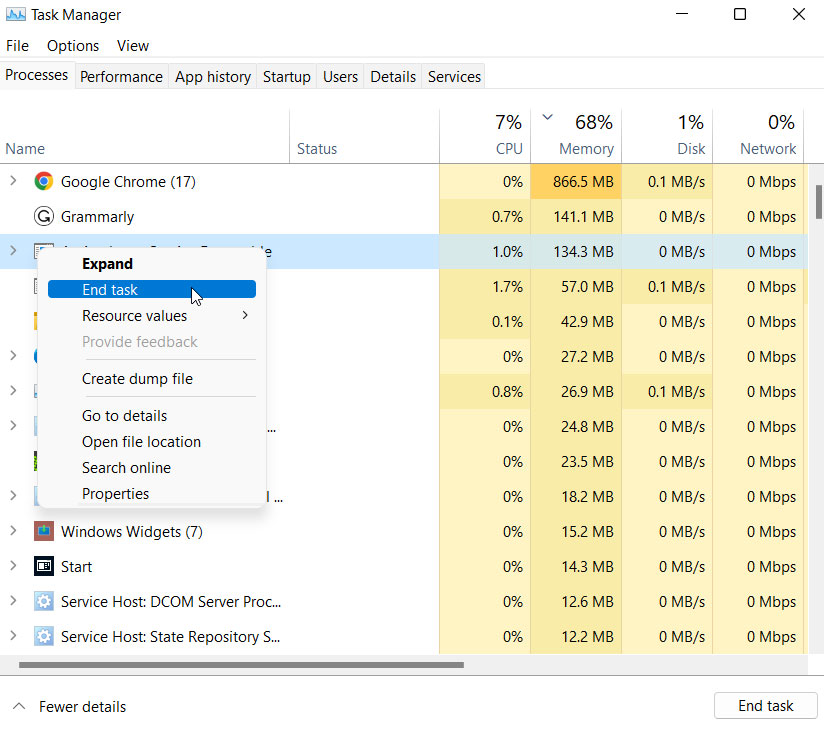This screenshot has height=733, width=824.
Task: Click the Fewer details link
Action: coord(83,706)
